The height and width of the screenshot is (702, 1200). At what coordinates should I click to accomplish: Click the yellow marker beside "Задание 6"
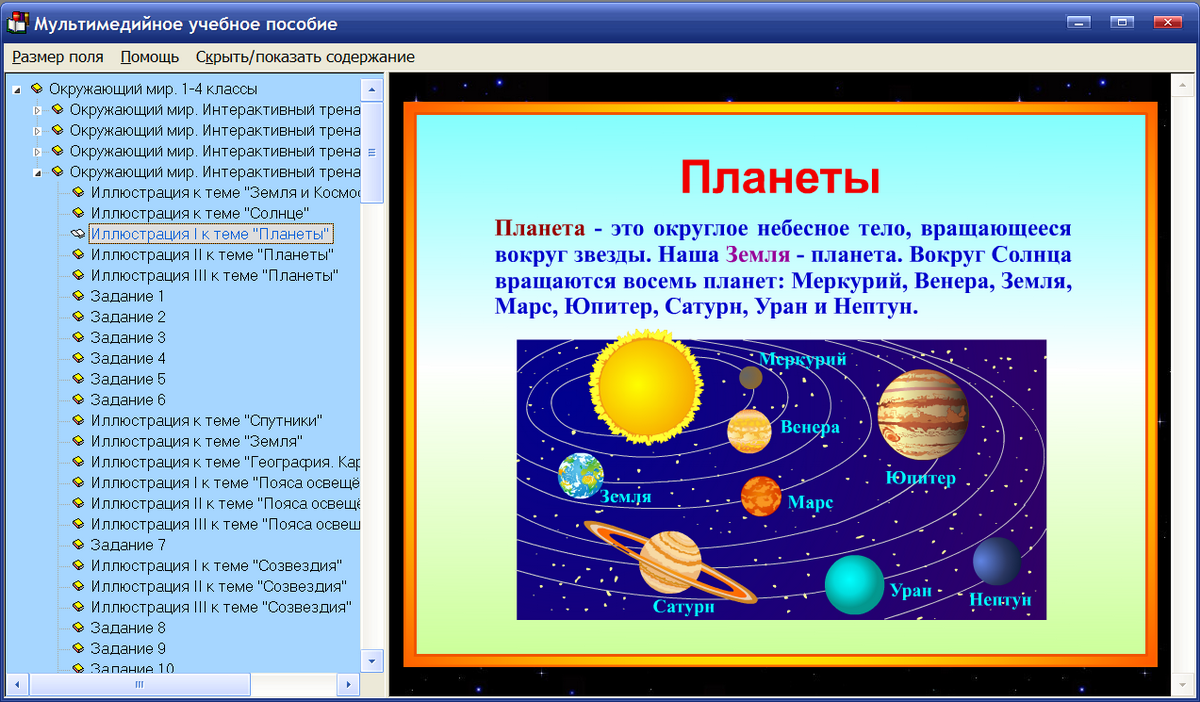pos(78,399)
